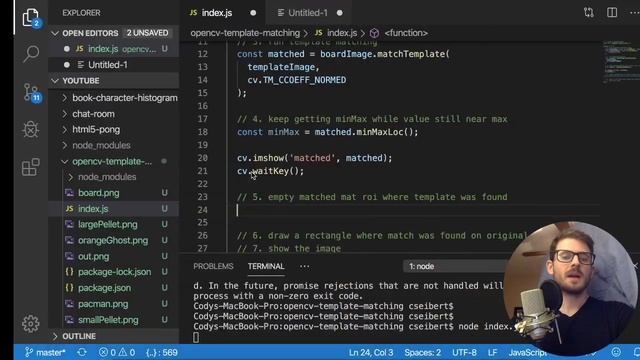This screenshot has width=640, height=360.
Task: Click the 'TM_CCOEFF_NORMED' text on line 14
Action: [x=304, y=80]
